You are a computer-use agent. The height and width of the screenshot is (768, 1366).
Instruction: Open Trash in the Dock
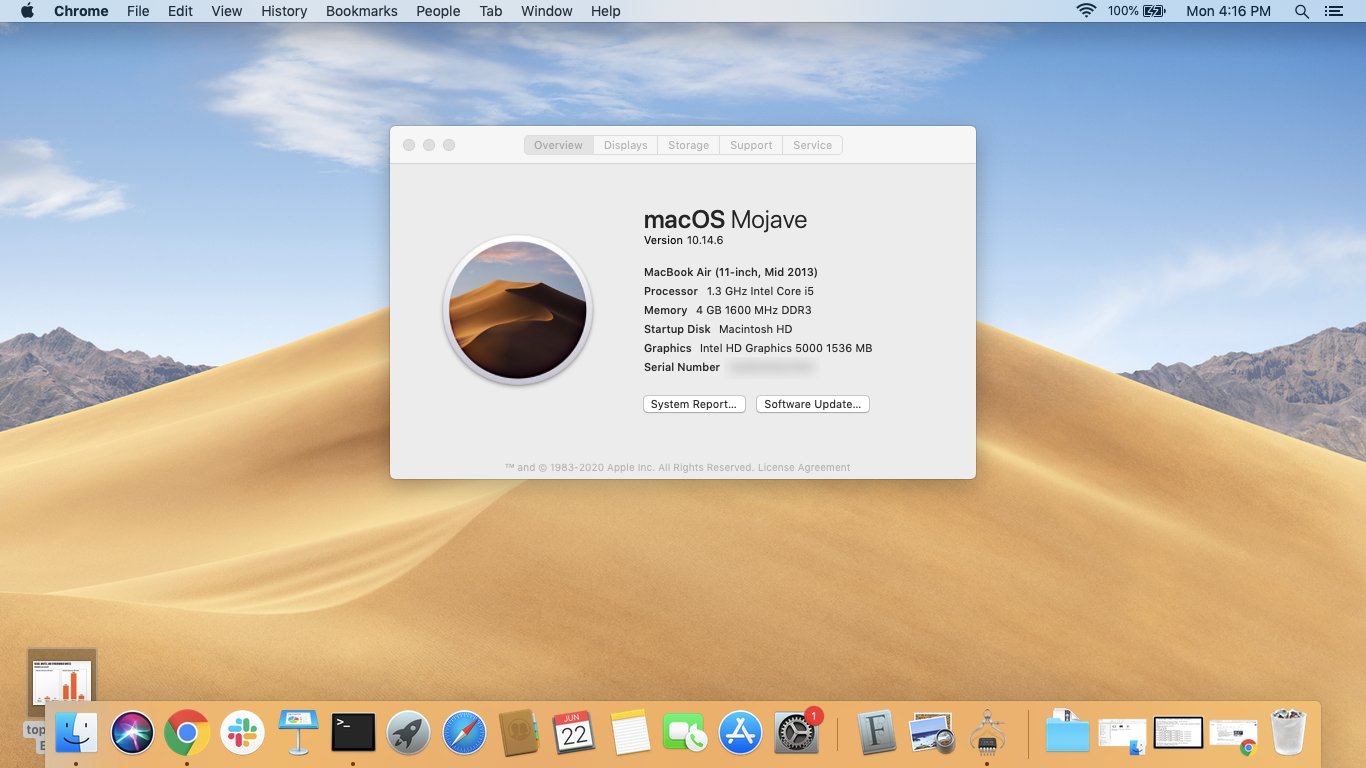pyautogui.click(x=1288, y=733)
